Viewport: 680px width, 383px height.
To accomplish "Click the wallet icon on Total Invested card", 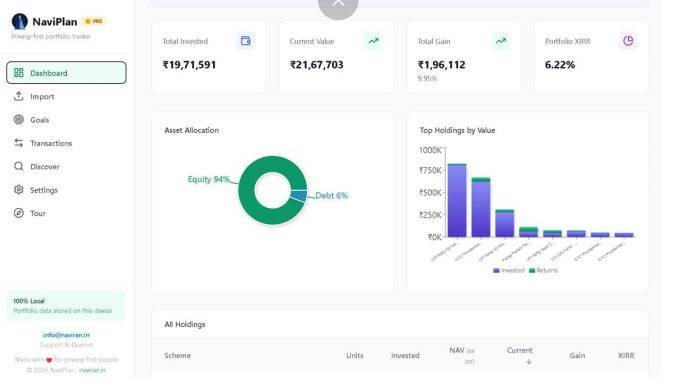I will pyautogui.click(x=245, y=41).
